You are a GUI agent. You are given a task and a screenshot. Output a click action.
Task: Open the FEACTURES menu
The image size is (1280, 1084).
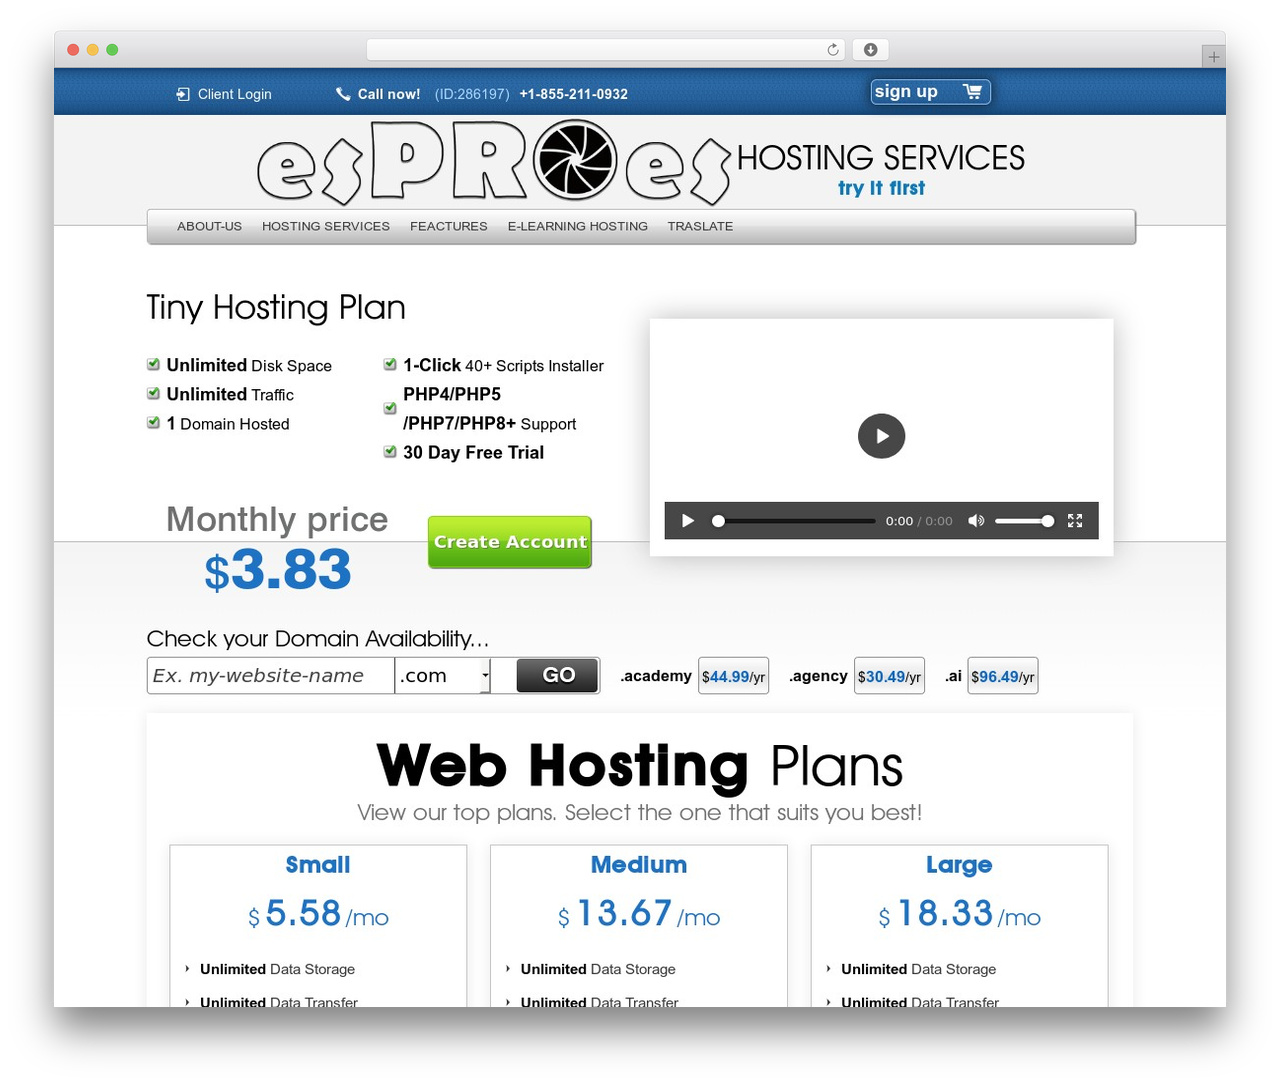449,226
